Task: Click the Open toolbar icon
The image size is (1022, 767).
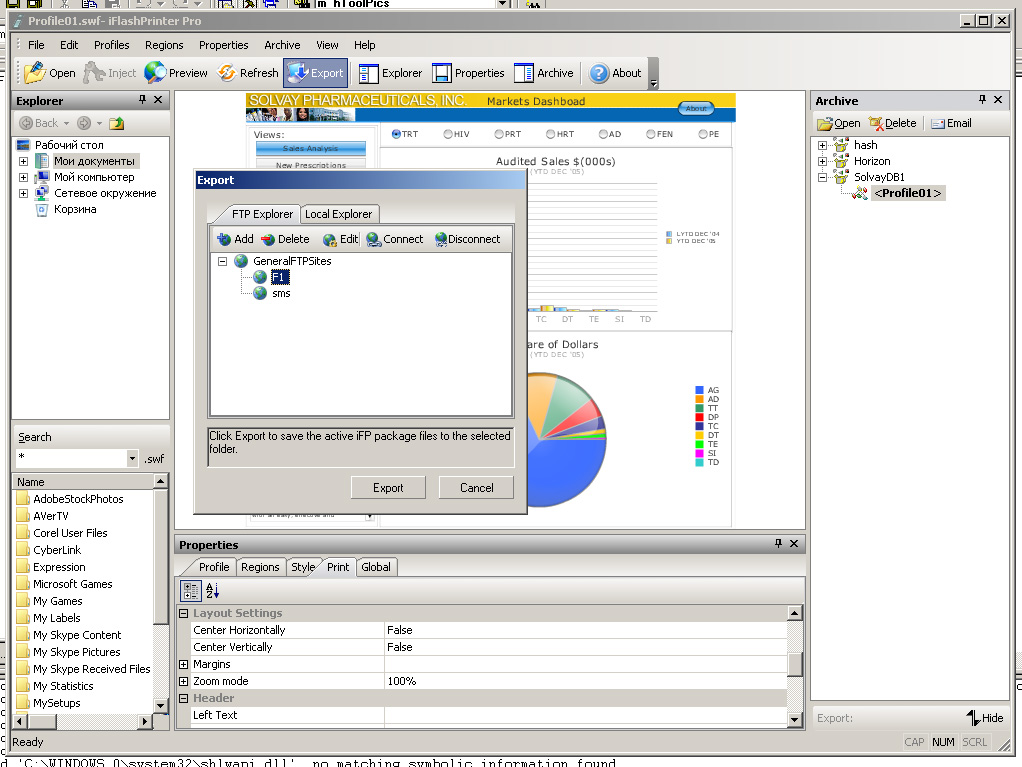Action: click(50, 73)
